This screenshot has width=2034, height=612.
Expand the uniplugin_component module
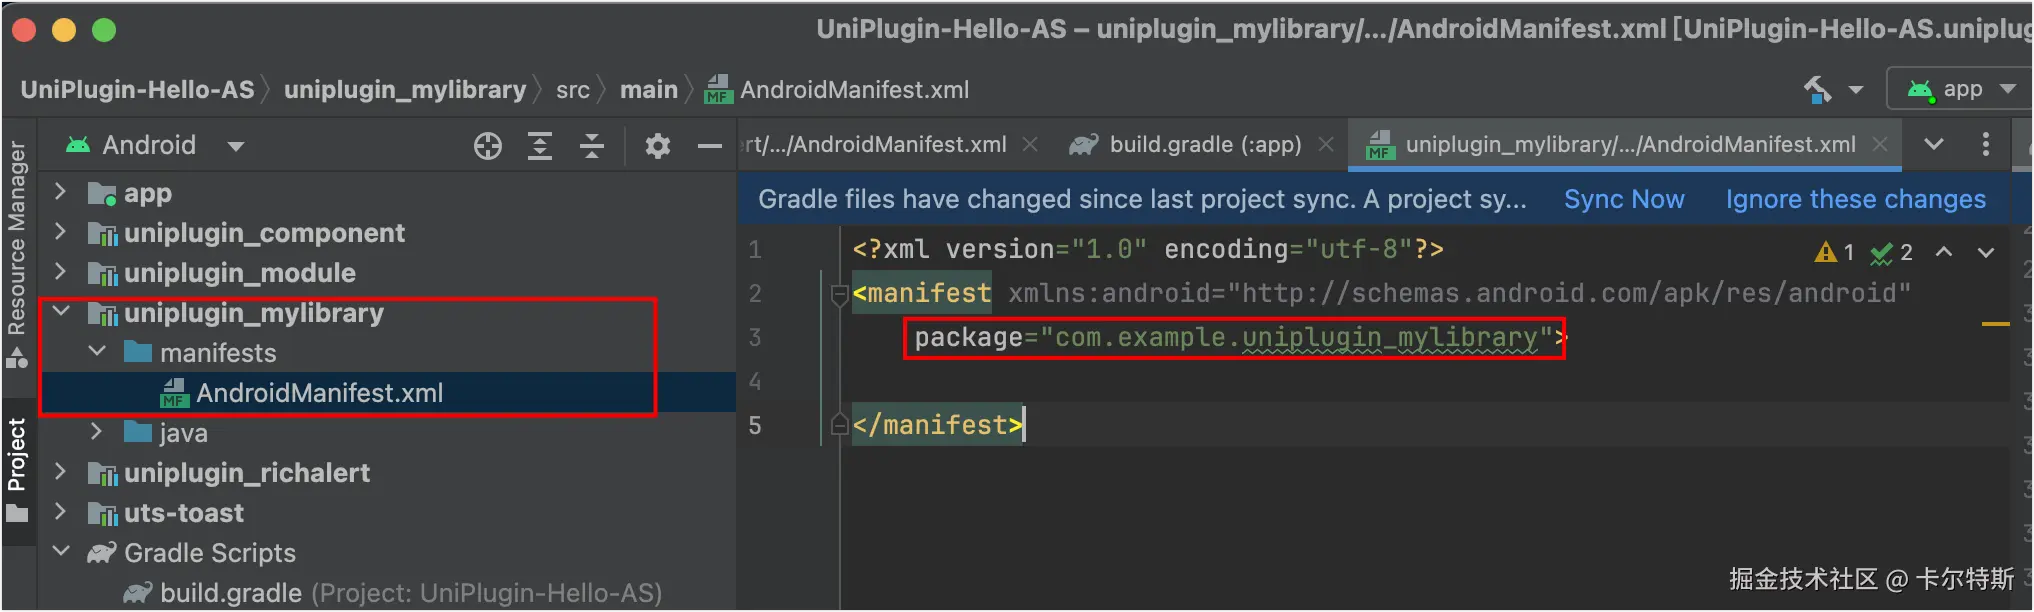coord(61,233)
